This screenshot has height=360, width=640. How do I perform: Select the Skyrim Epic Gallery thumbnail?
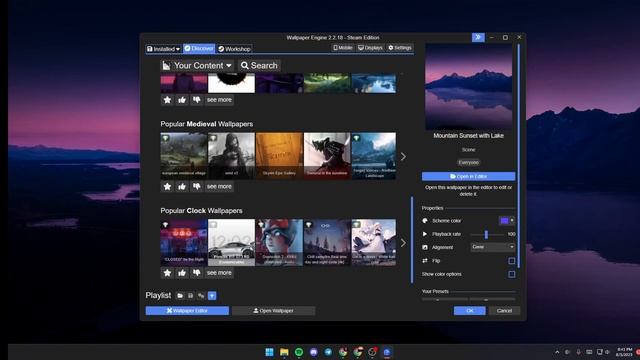pos(279,156)
